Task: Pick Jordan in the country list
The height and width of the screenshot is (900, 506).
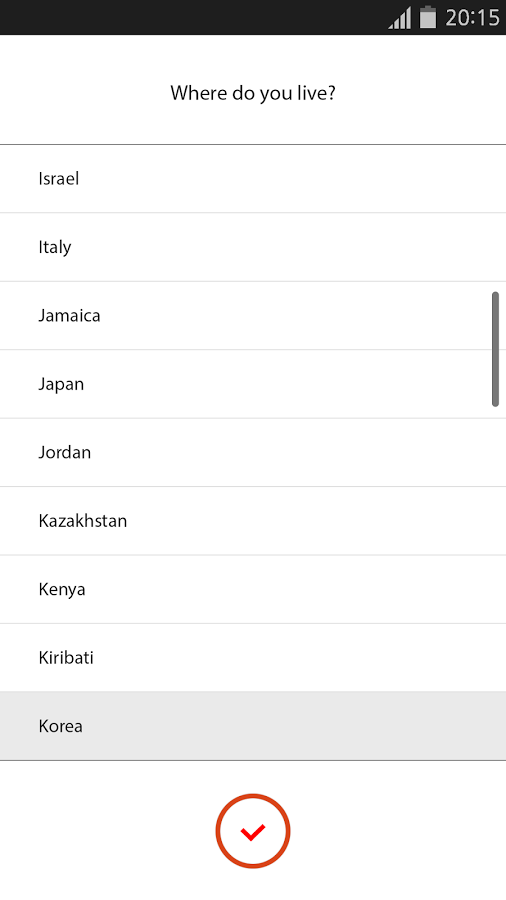Action: click(253, 452)
